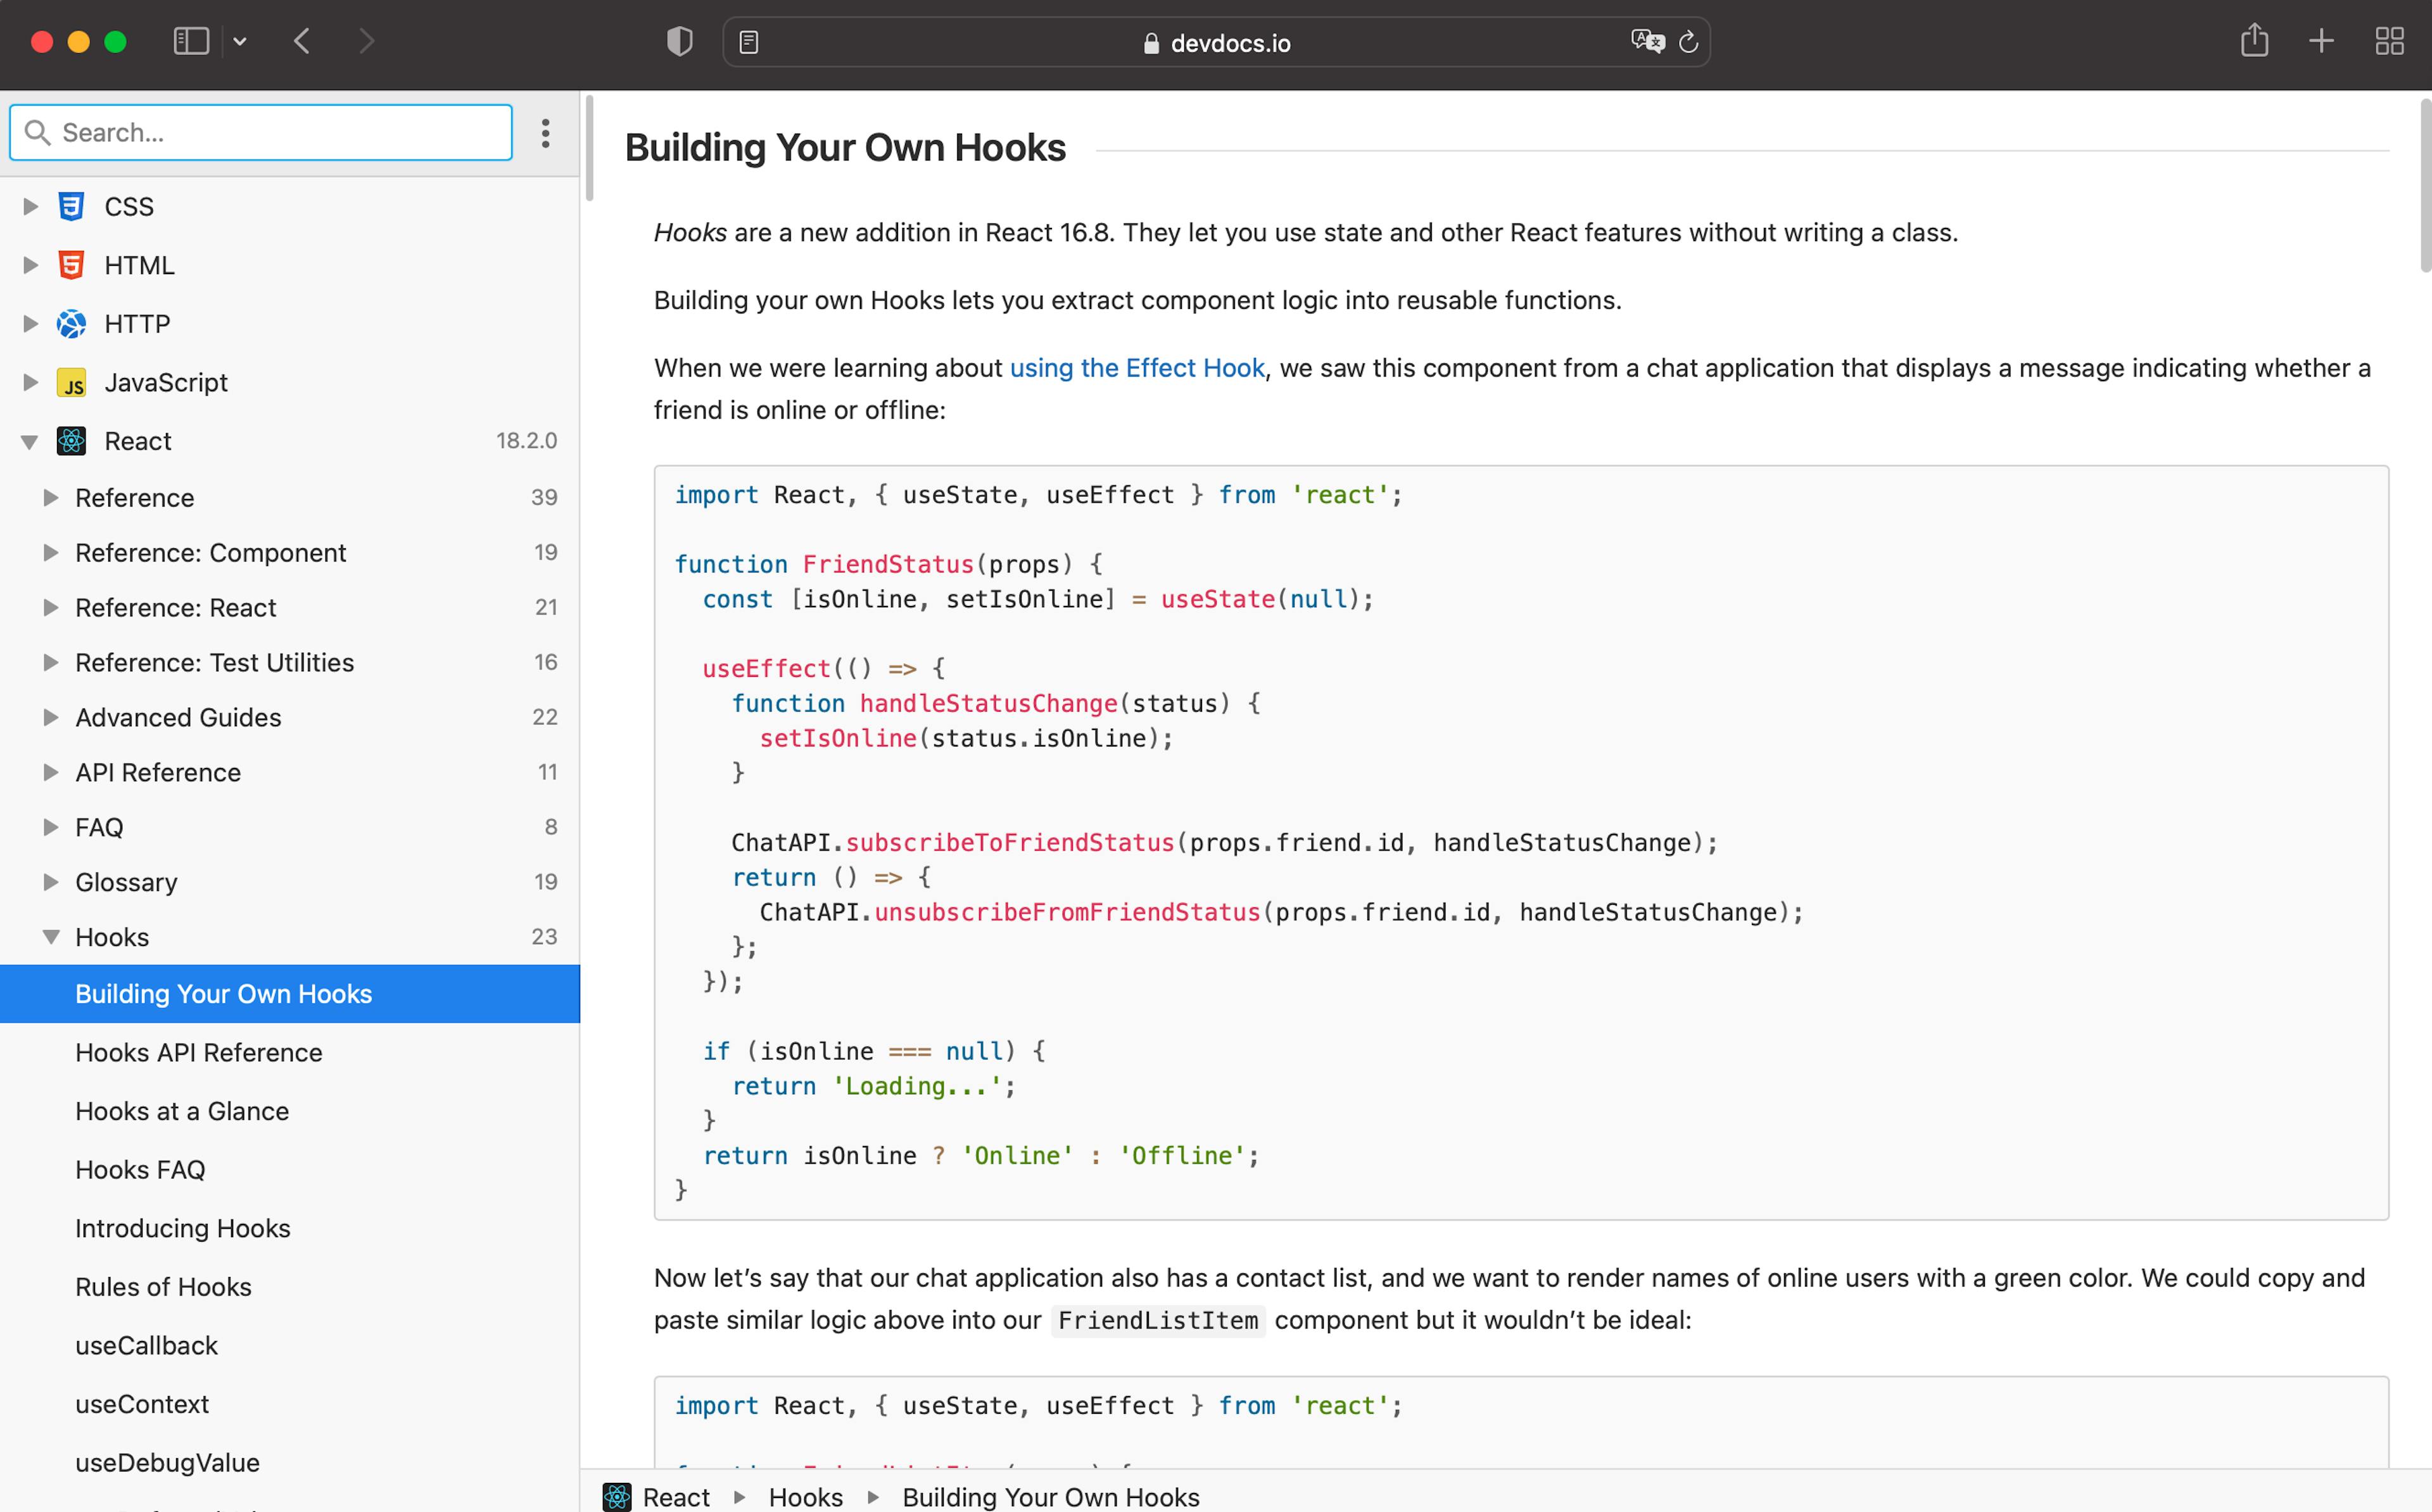
Task: Expand Reference: React section
Action: [50, 607]
